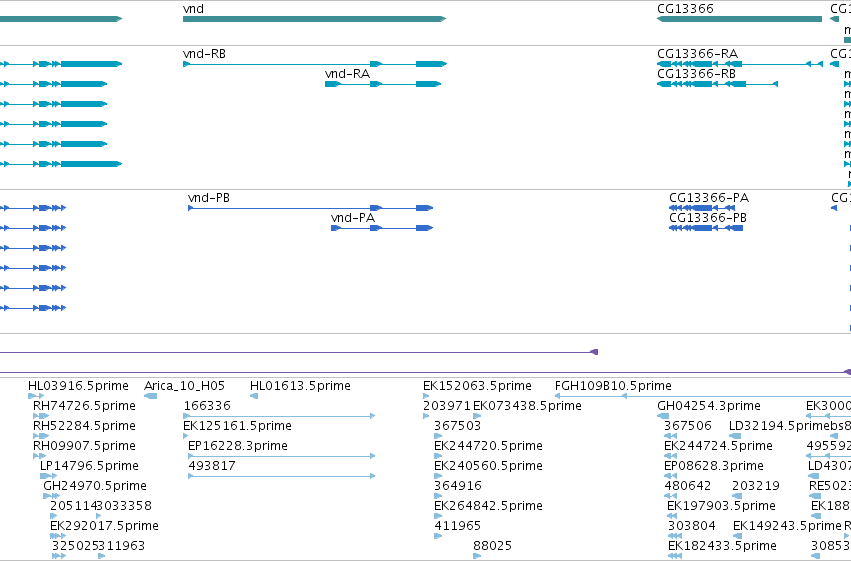Select the CG13366 gene label

685,9
